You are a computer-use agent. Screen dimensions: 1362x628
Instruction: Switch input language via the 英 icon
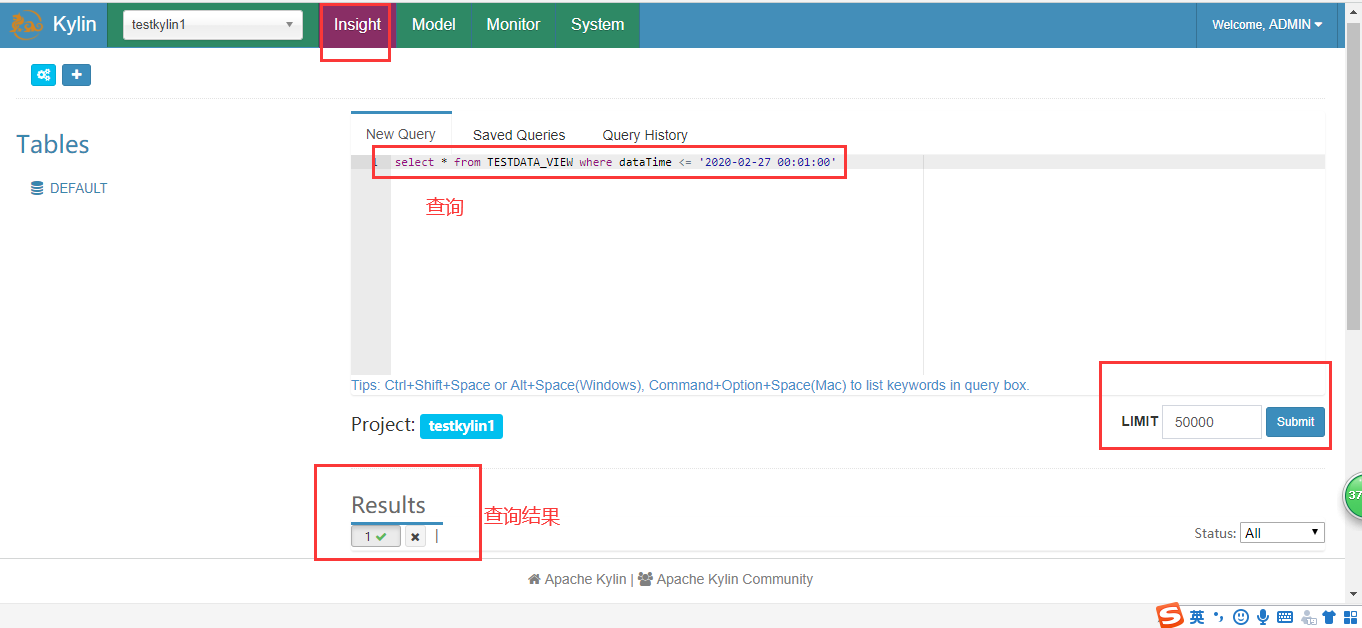pos(1197,617)
